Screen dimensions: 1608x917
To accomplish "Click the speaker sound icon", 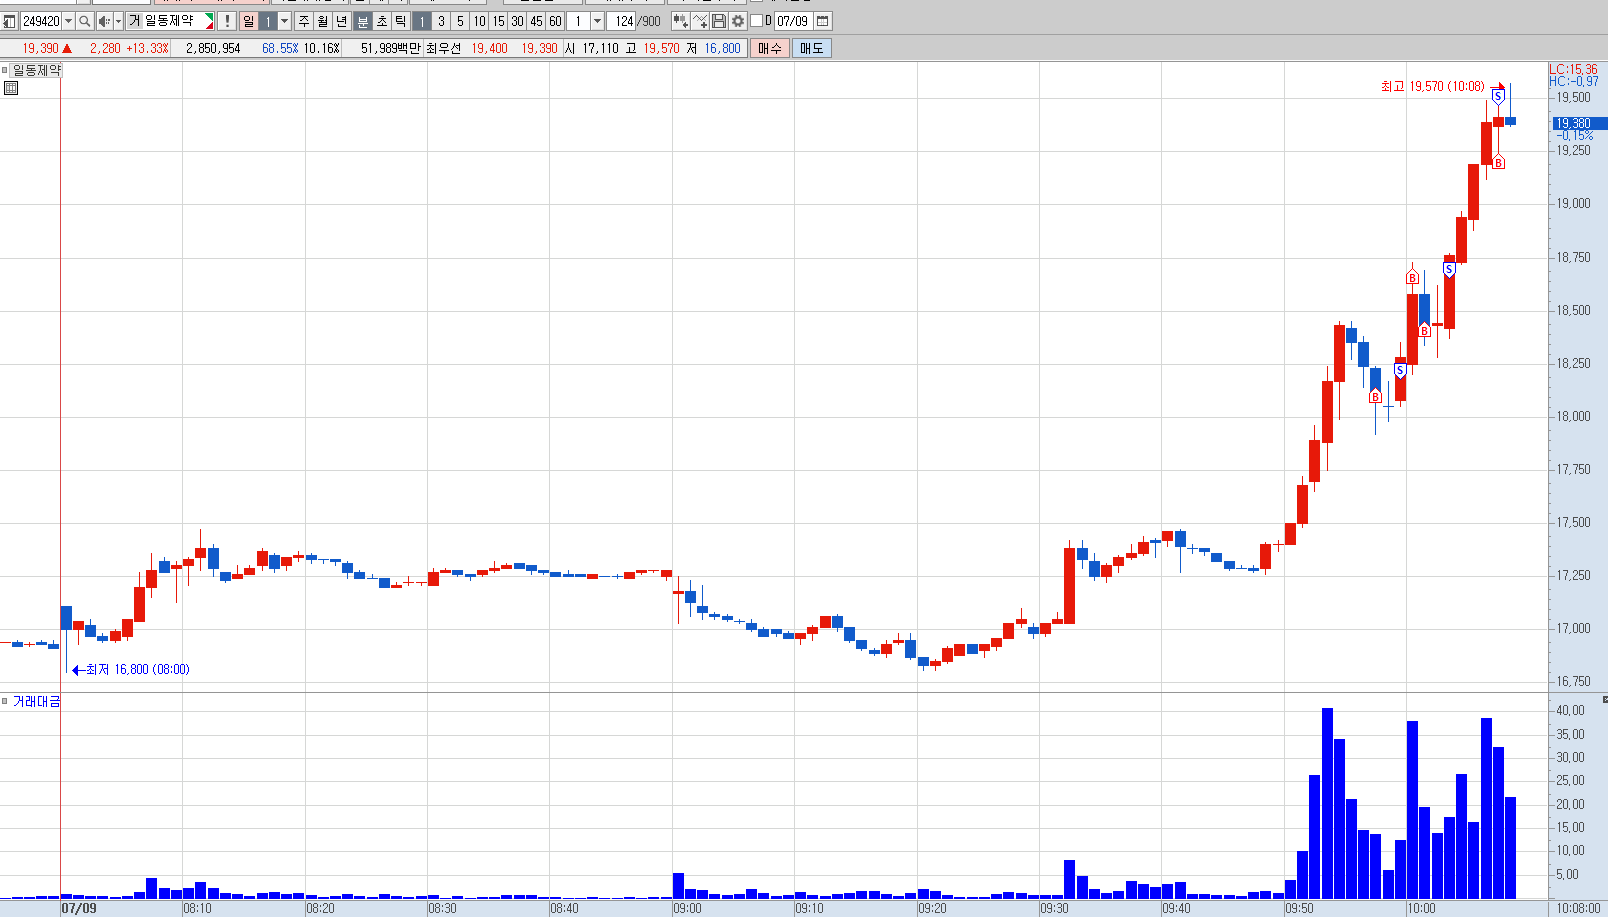I will [x=103, y=21].
